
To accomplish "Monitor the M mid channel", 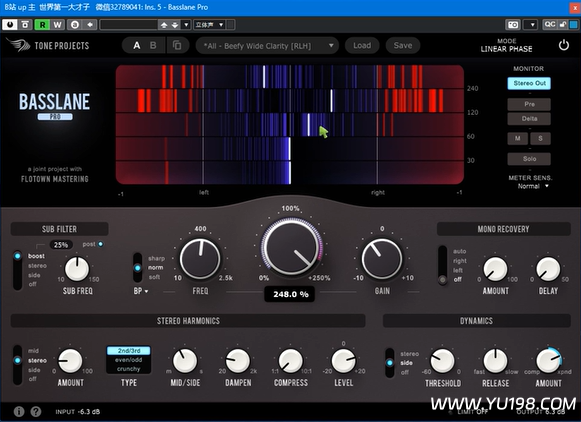I will point(518,138).
